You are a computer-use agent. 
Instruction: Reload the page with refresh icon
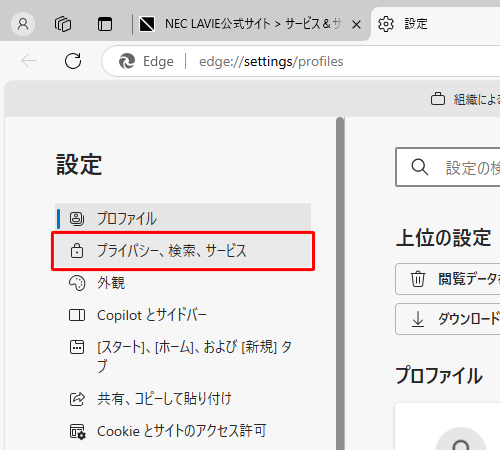pos(73,61)
